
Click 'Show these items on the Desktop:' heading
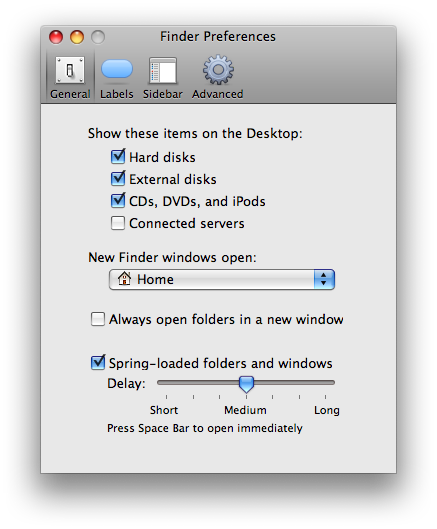[195, 134]
